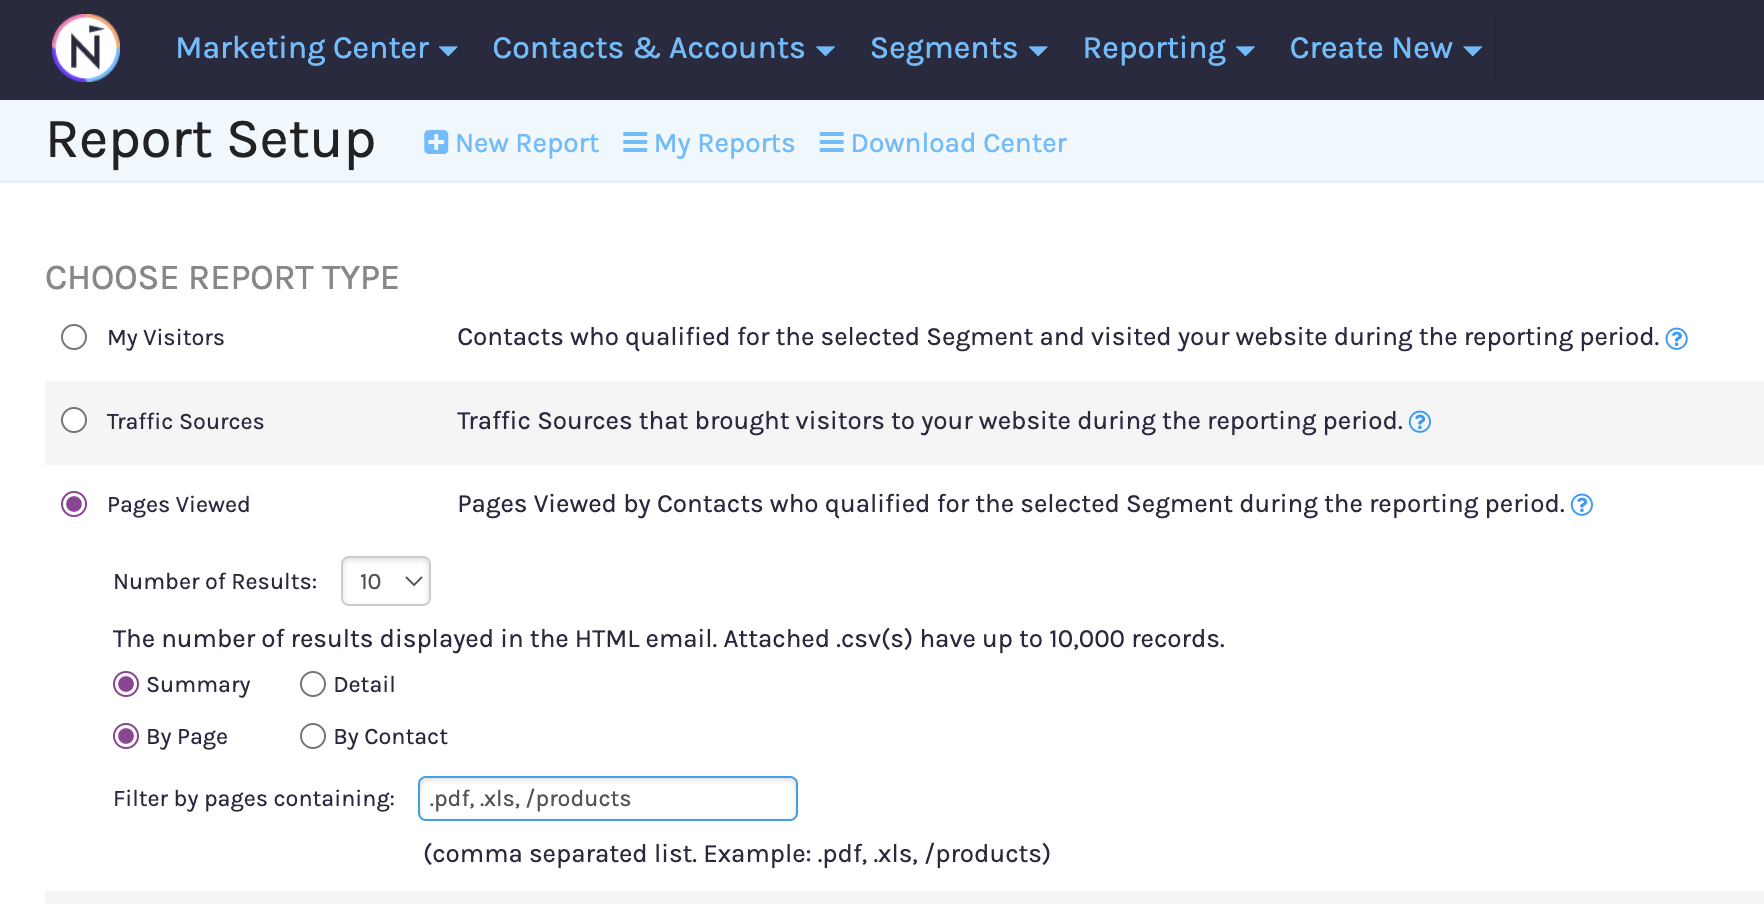This screenshot has height=904, width=1764.
Task: Select the Traffic Sources report type
Action: (74, 420)
